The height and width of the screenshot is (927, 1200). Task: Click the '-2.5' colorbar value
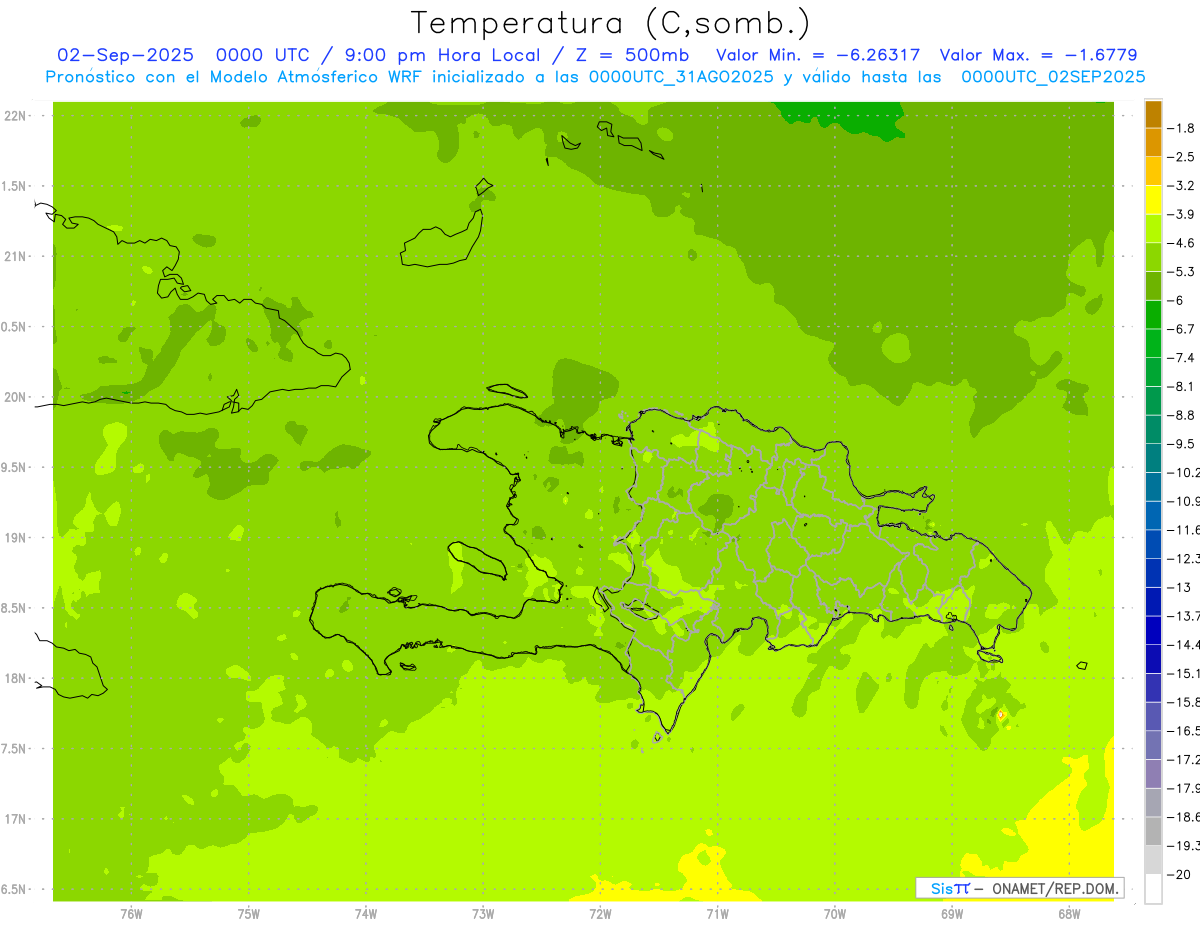[x=1183, y=157]
